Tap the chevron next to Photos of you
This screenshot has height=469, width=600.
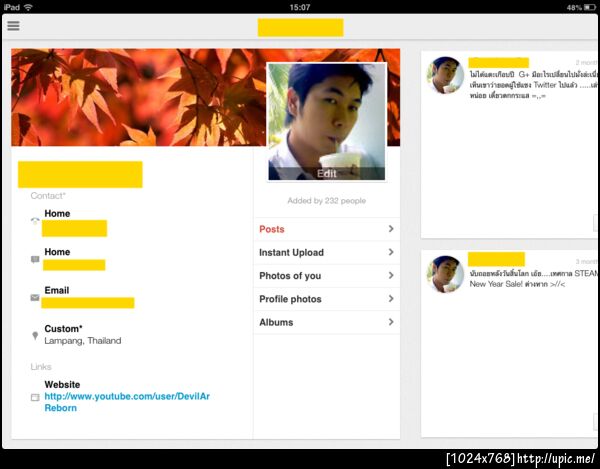coord(391,275)
